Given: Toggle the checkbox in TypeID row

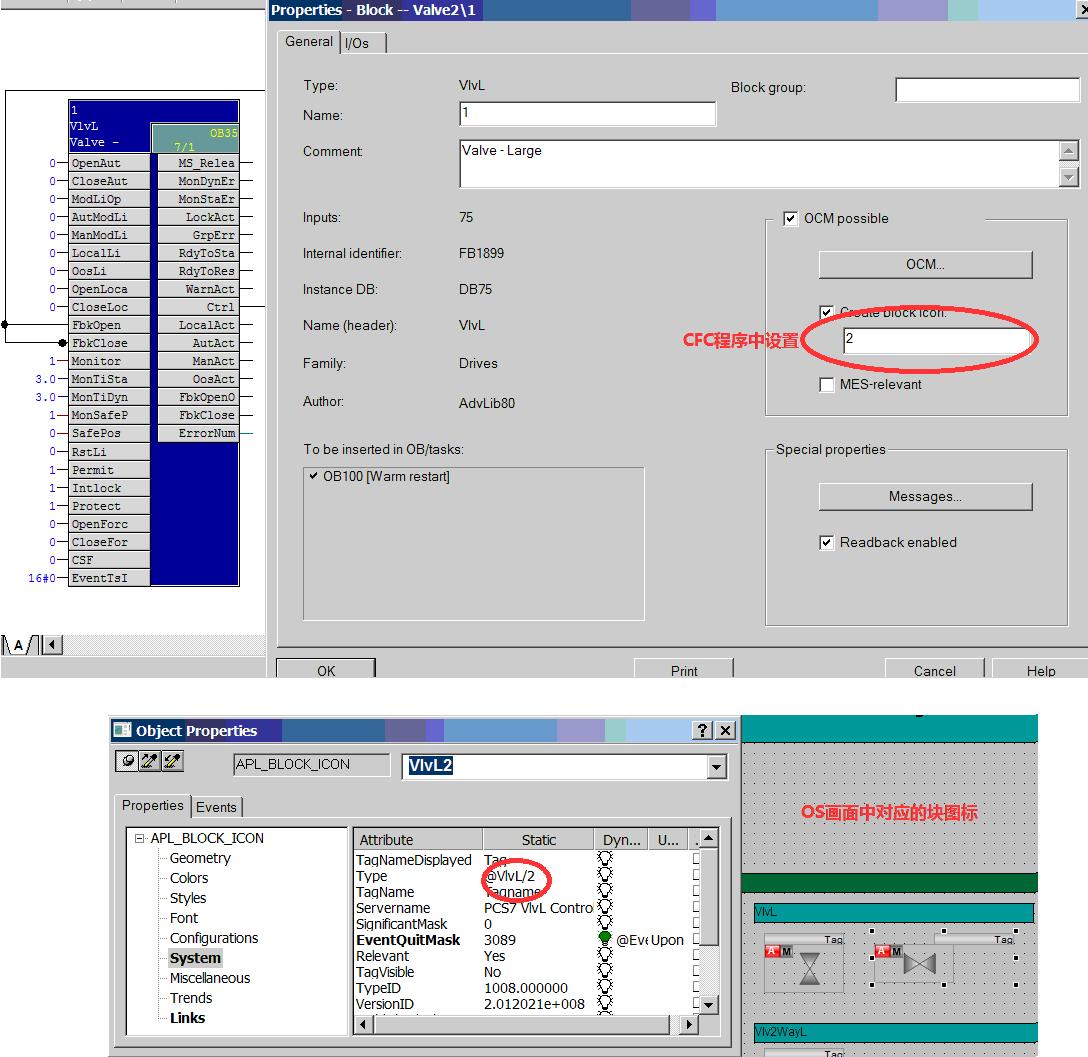Looking at the screenshot, I should click(696, 986).
